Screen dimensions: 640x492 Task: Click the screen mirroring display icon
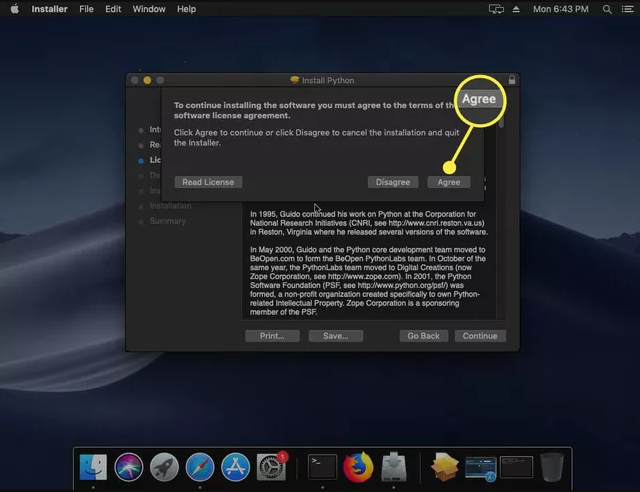coord(496,9)
